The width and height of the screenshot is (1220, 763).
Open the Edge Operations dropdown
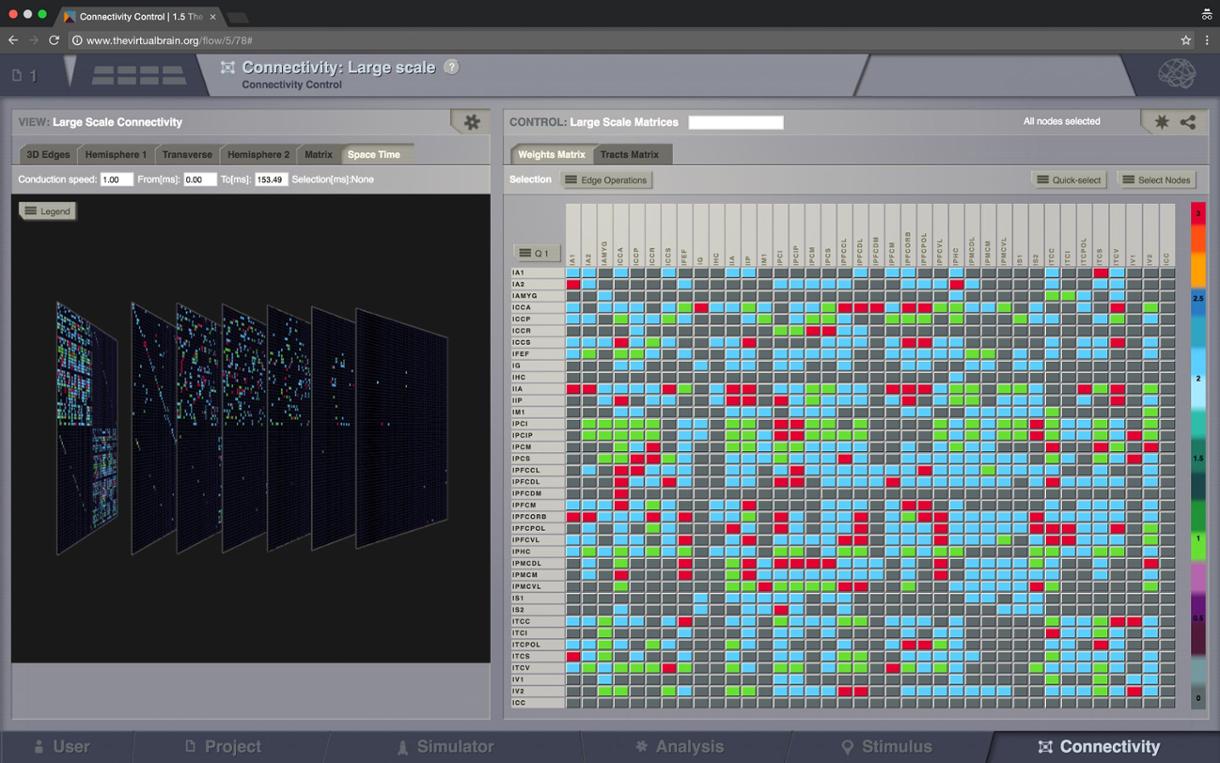pos(606,180)
